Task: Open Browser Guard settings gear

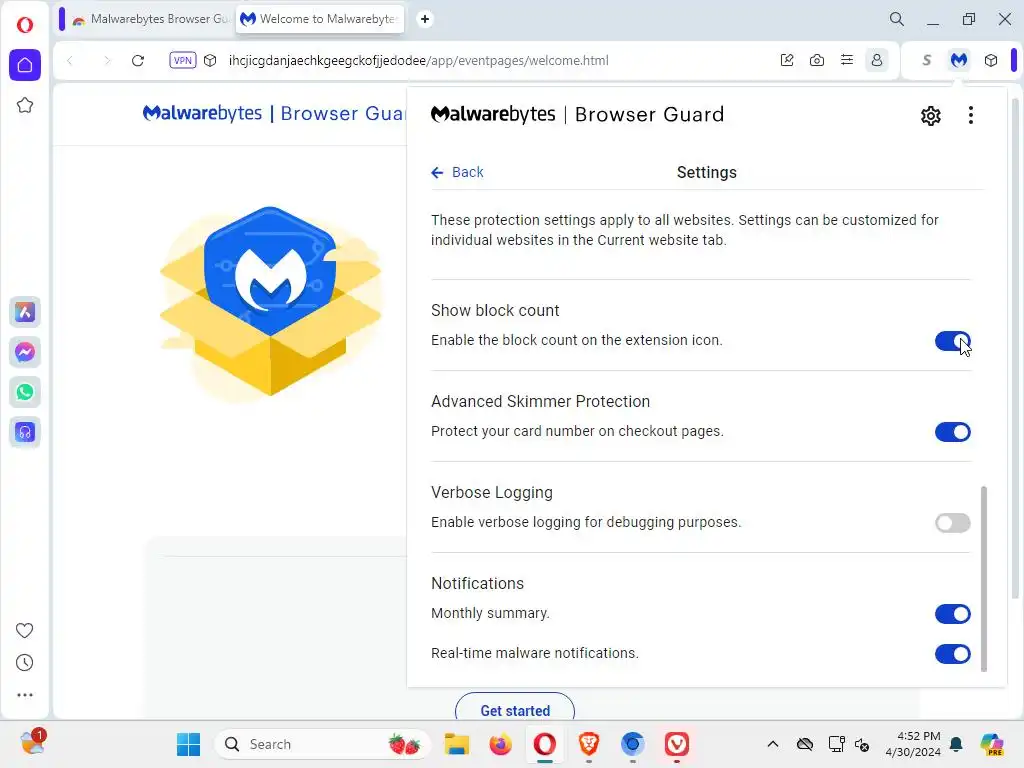Action: click(x=931, y=116)
